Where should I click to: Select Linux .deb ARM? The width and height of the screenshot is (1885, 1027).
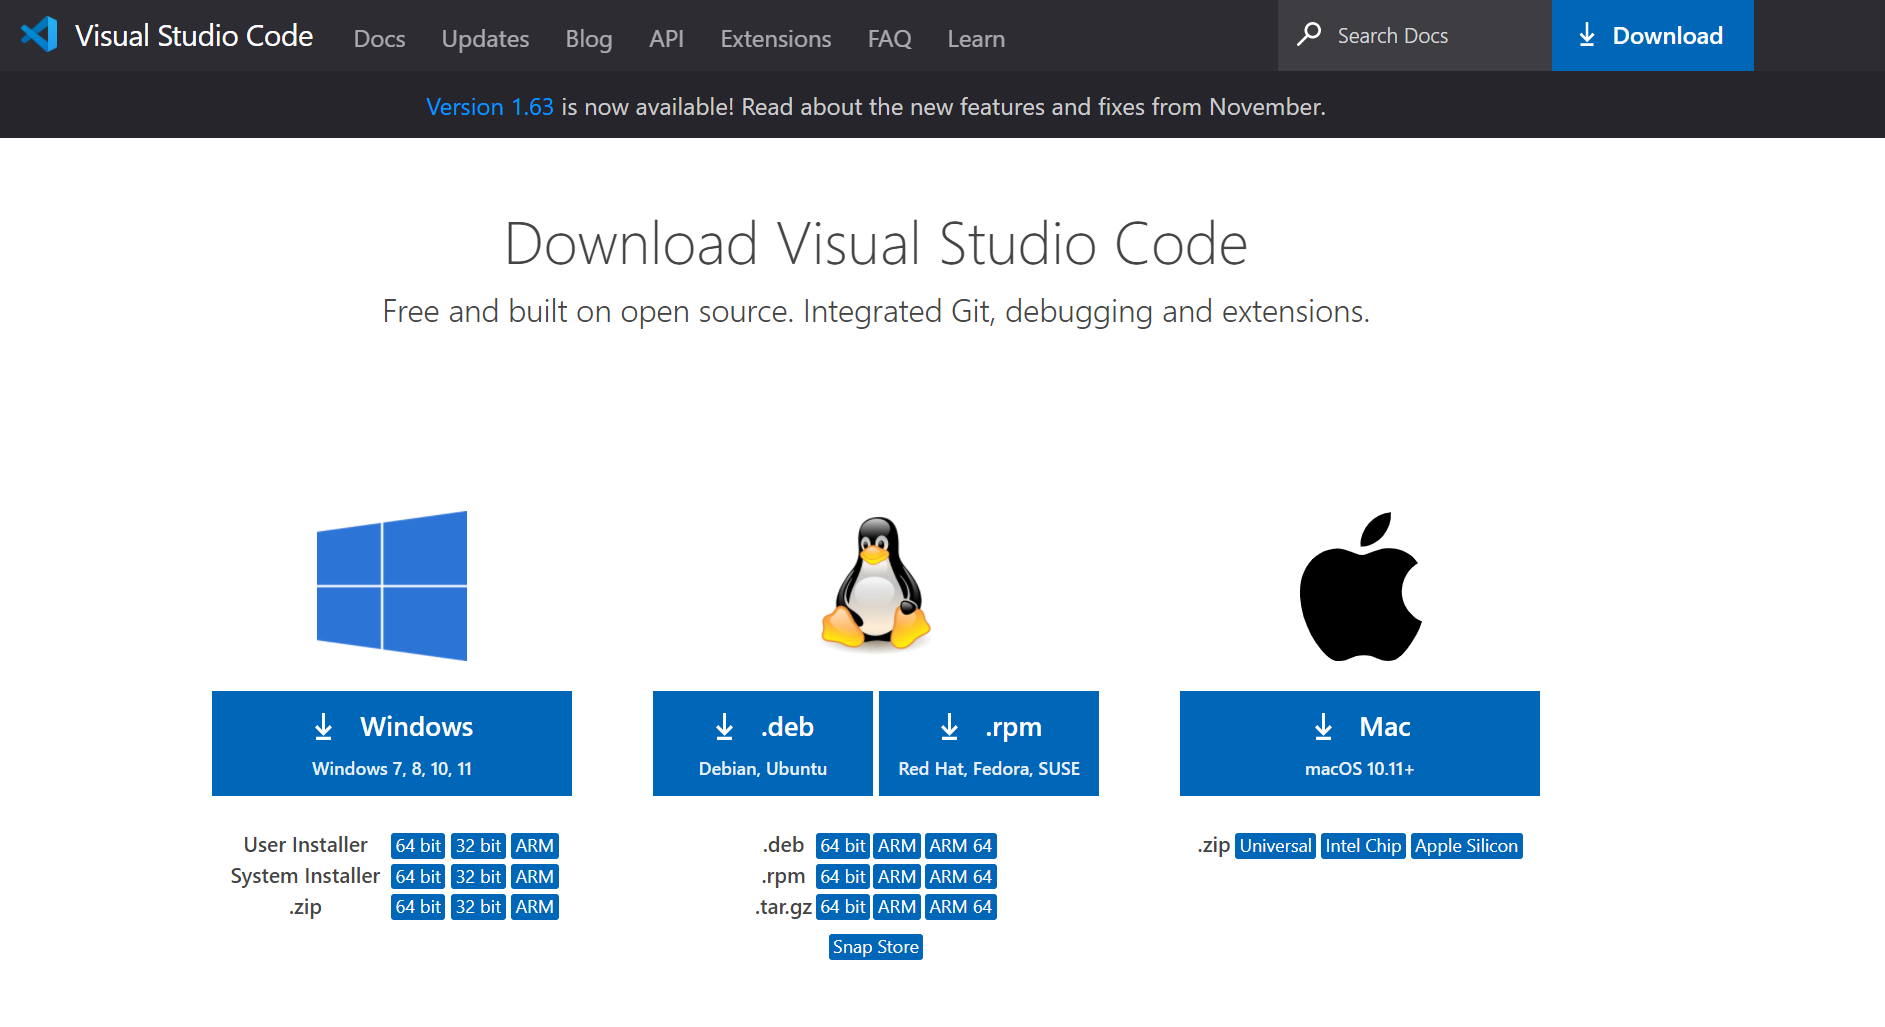pyautogui.click(x=897, y=846)
